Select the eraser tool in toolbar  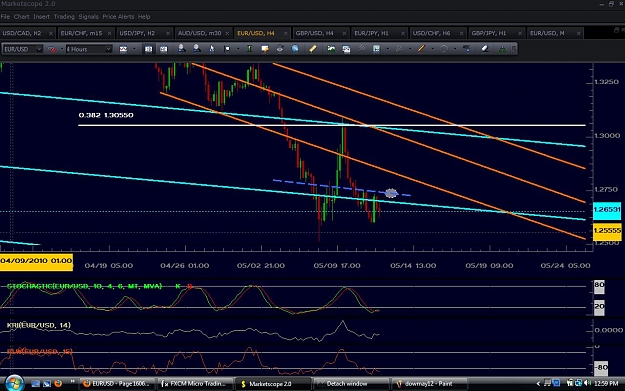tap(485, 49)
